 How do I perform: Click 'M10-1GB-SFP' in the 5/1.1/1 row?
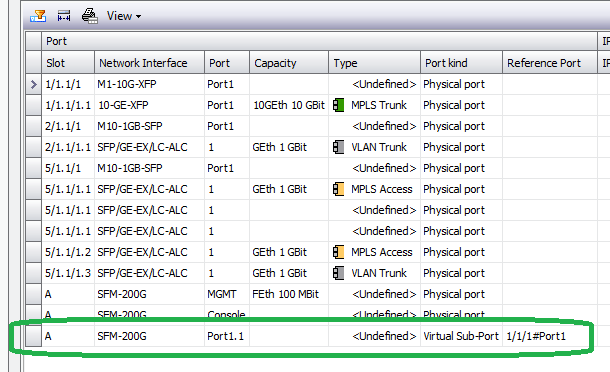click(x=130, y=168)
